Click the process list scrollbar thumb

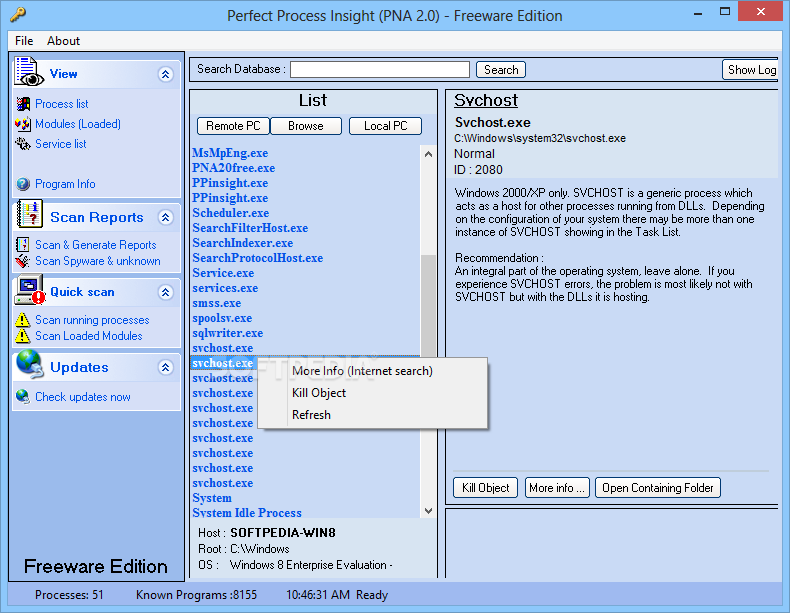[428, 307]
